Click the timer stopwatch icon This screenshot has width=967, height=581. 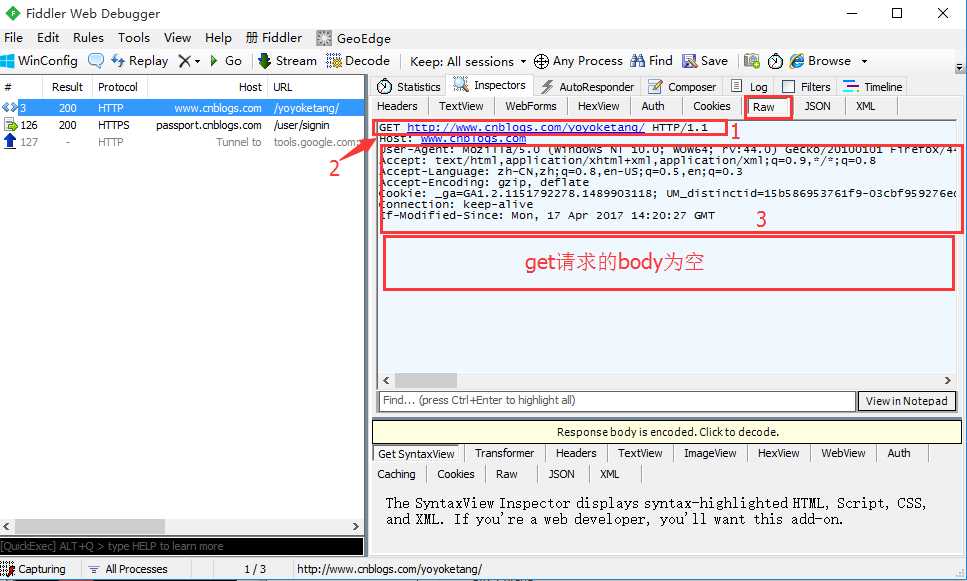click(x=775, y=61)
